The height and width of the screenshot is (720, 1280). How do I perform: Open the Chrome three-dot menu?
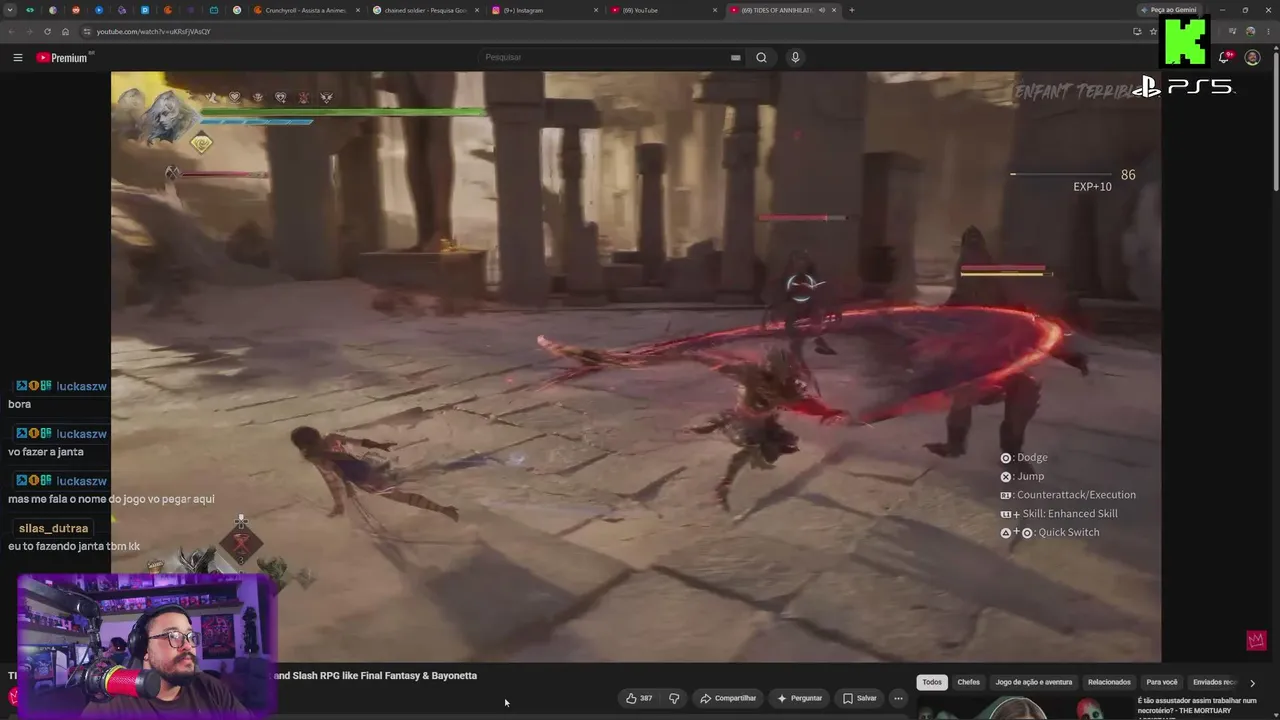coord(1267,31)
